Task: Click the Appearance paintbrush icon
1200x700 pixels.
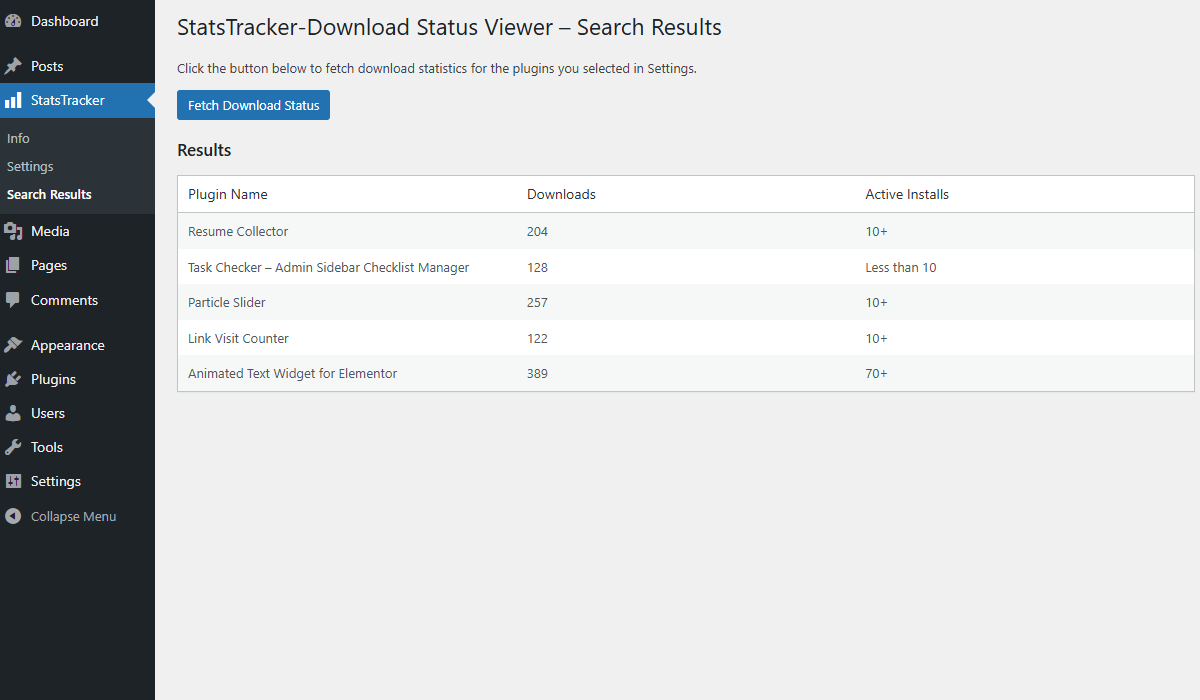Action: pos(13,345)
